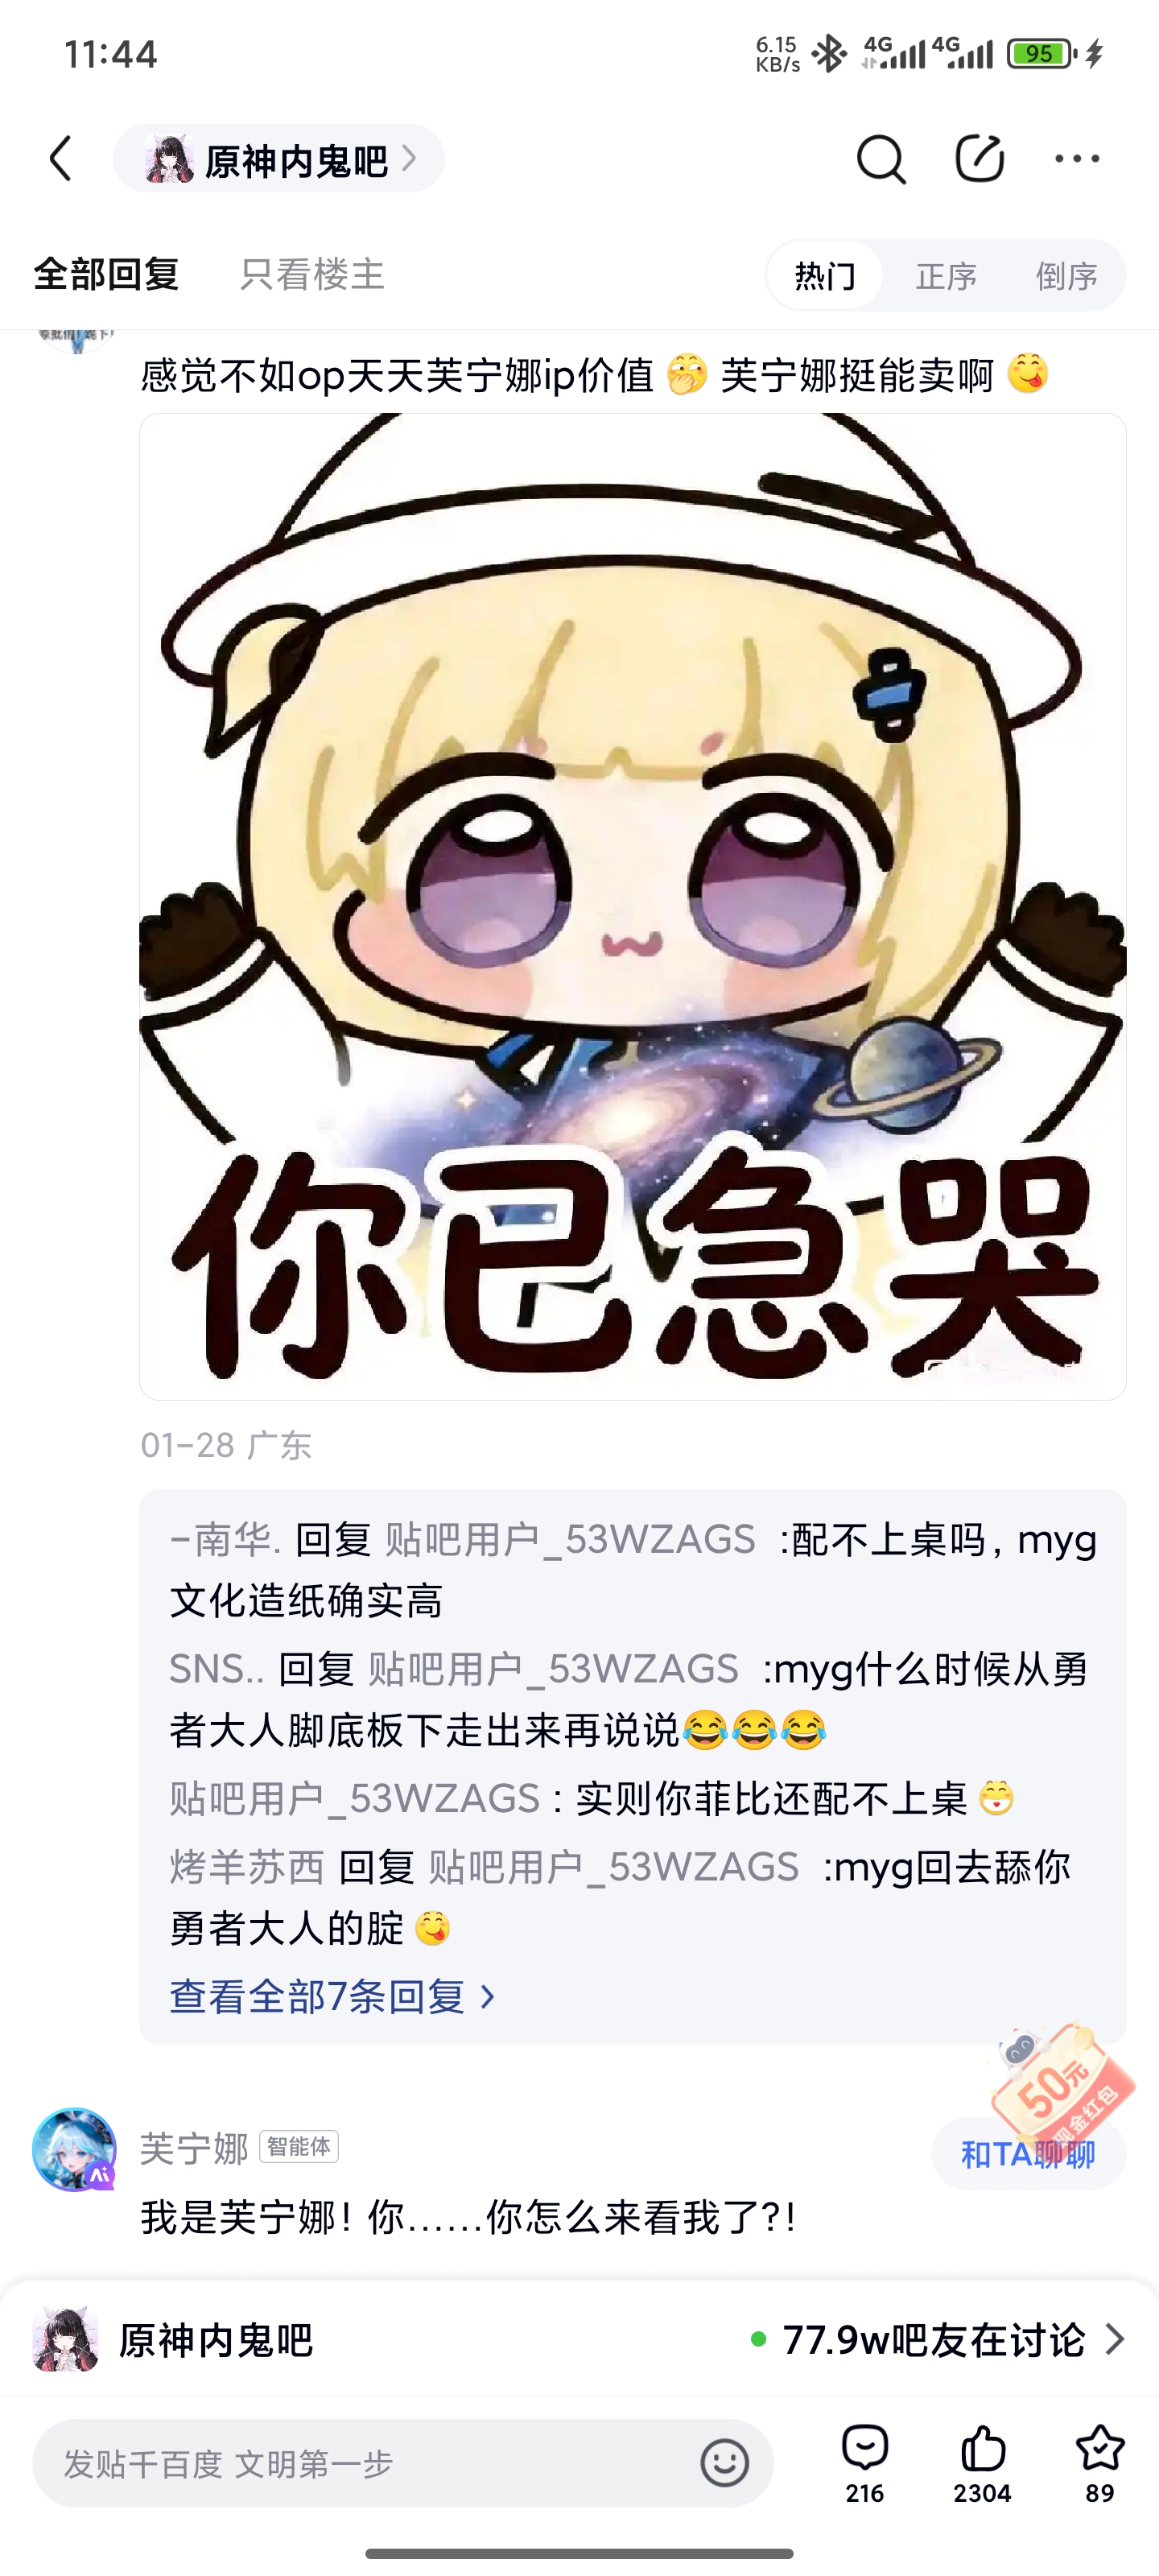Open 烤羊苏西 user profile link
The width and height of the screenshot is (1159, 2576).
pos(247,1867)
